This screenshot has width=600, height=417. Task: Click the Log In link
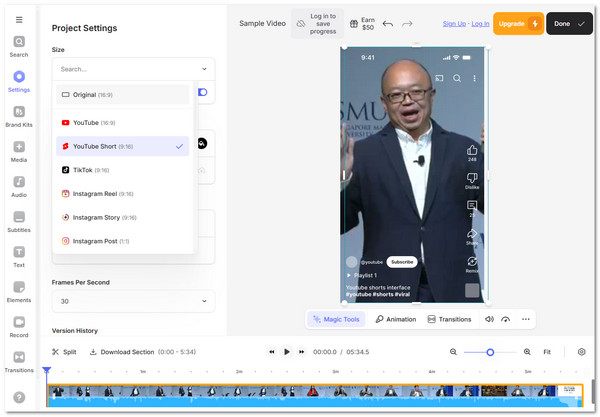(480, 24)
